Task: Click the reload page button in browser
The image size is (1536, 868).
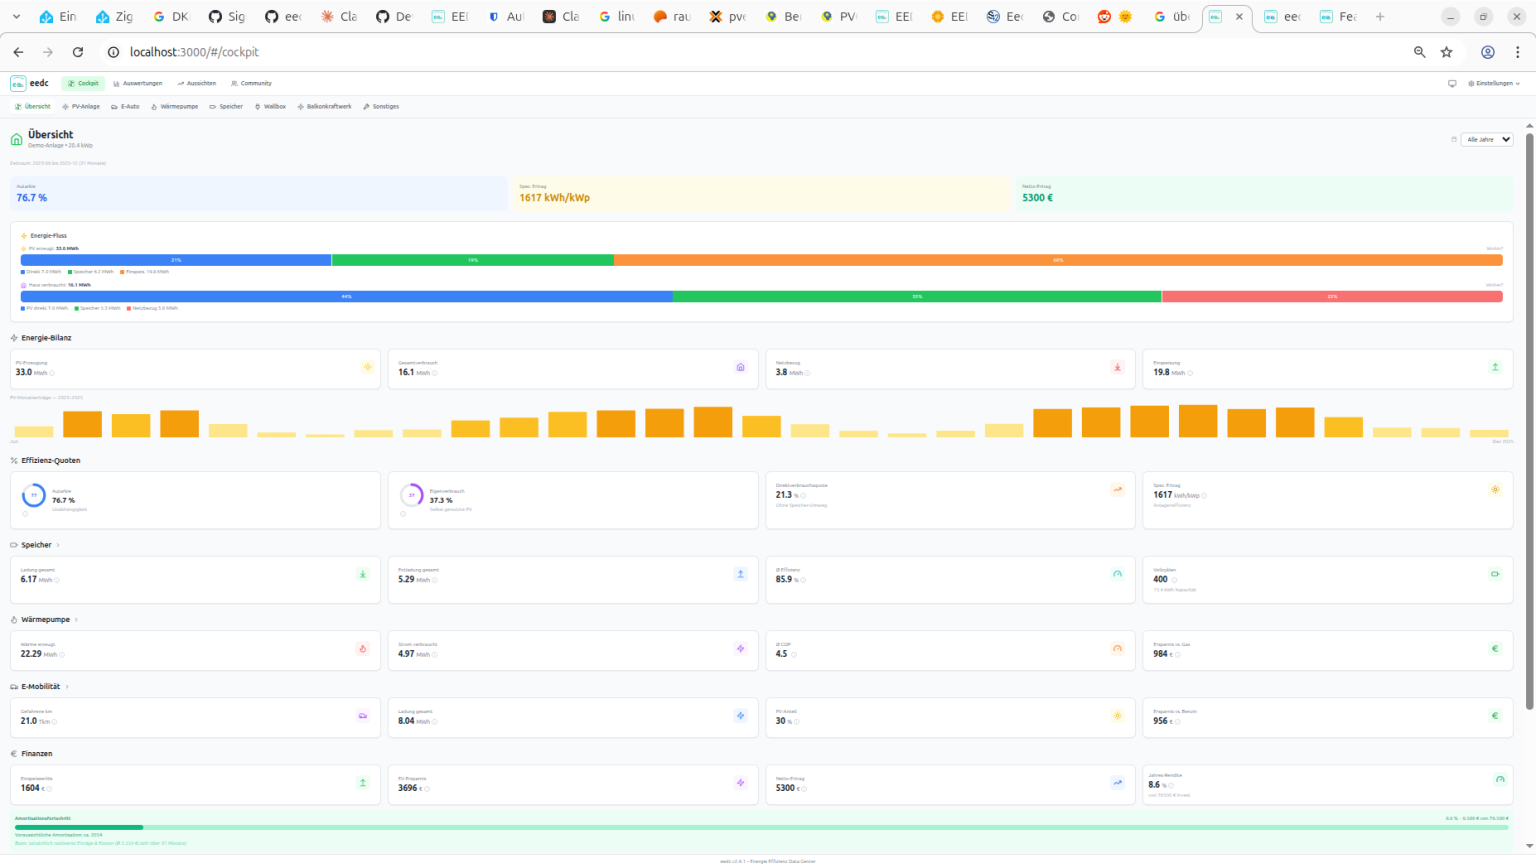Action: [x=78, y=52]
